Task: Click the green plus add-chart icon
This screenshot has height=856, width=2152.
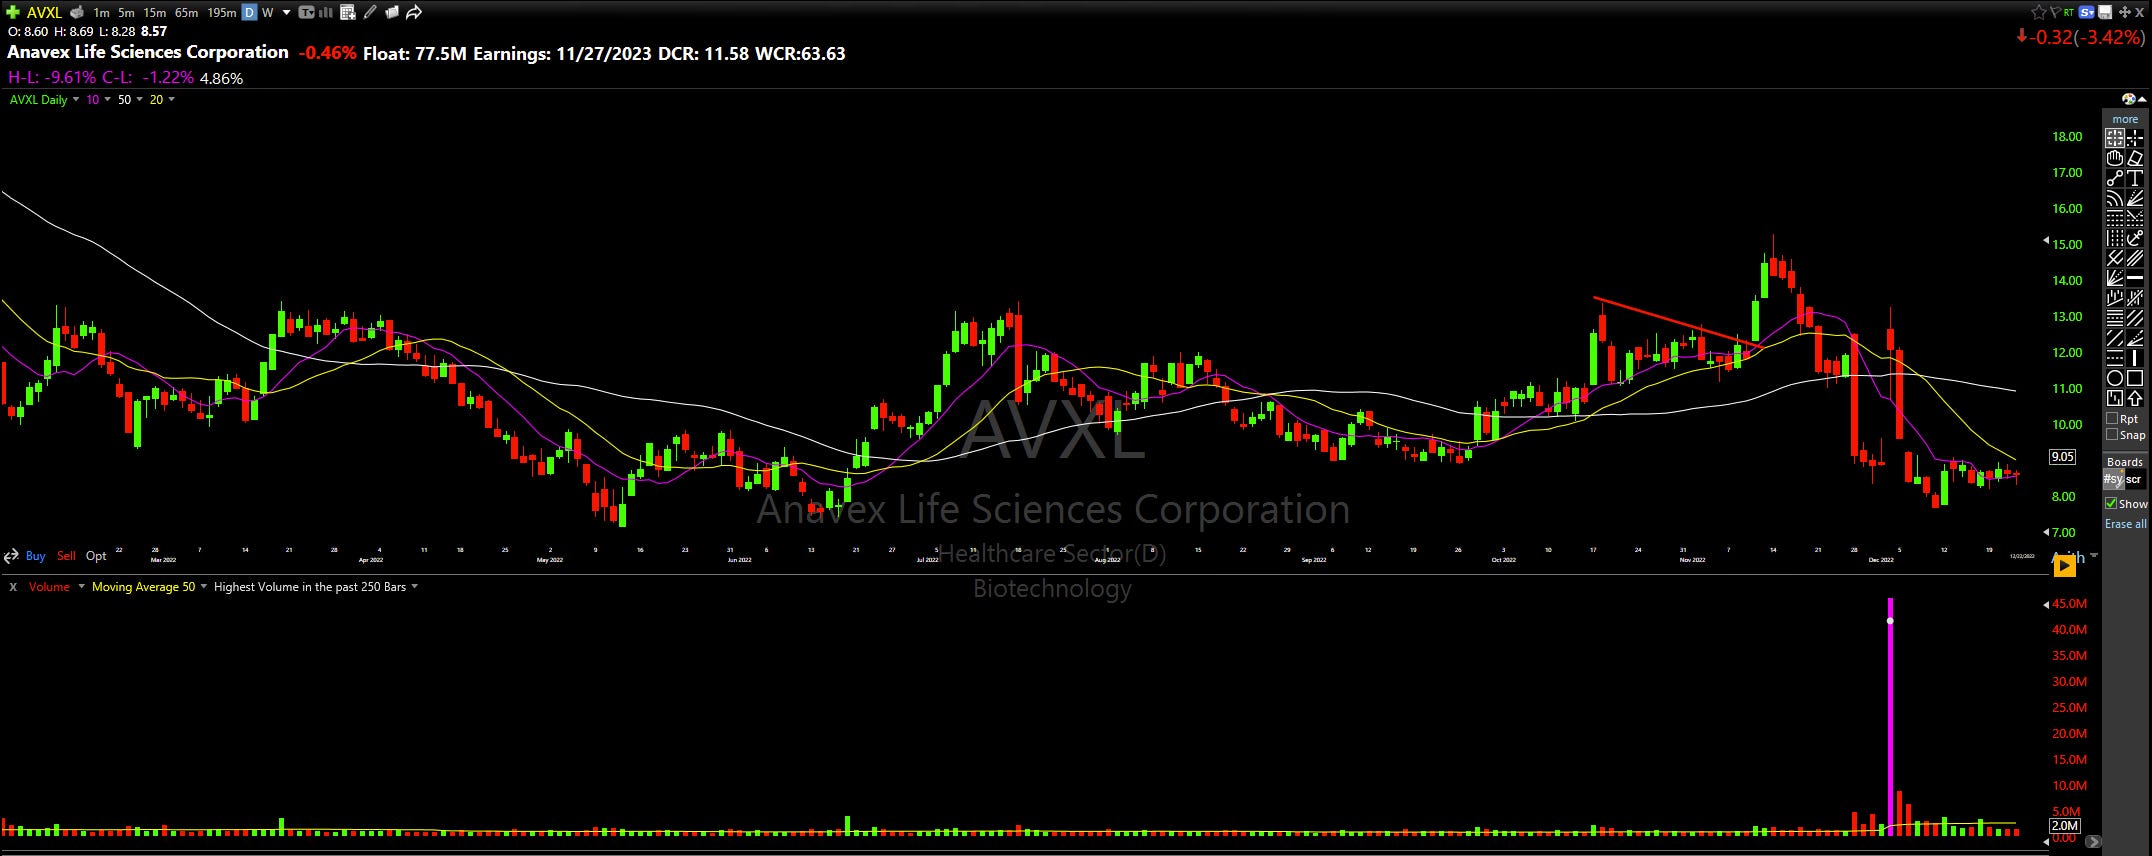Action: pyautogui.click(x=13, y=12)
